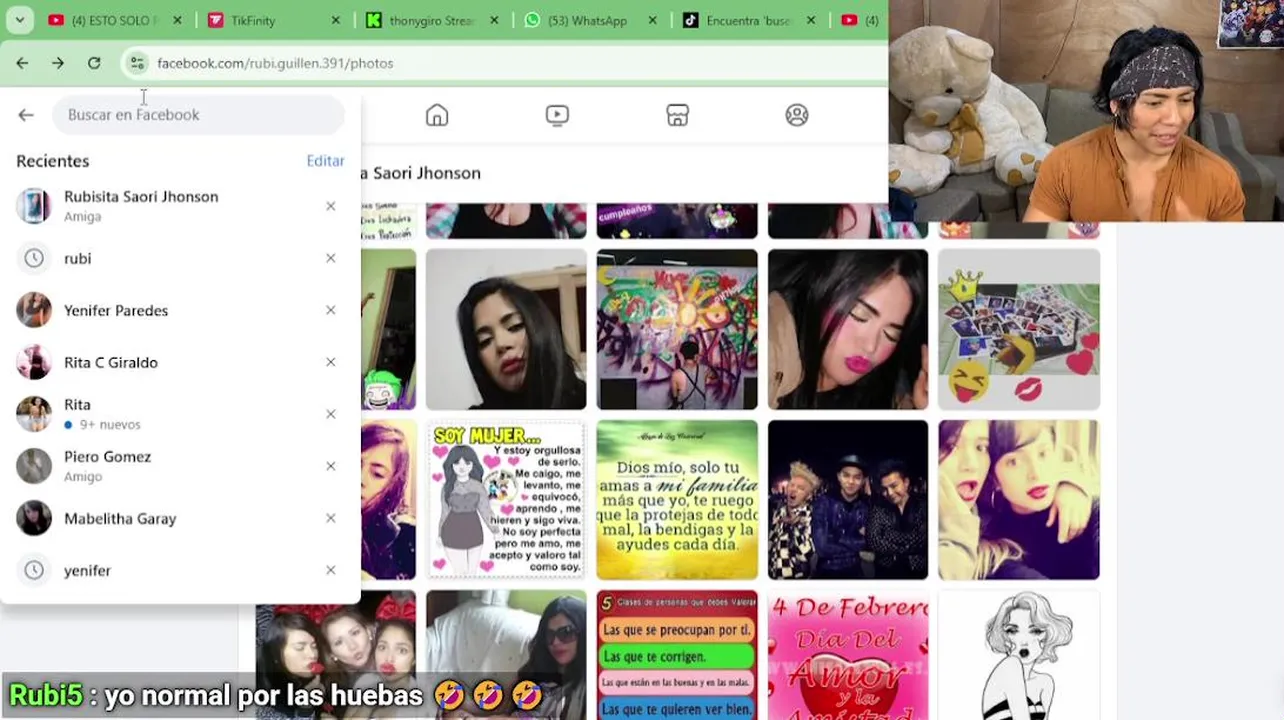This screenshot has height=720, width=1284.
Task: Close the thonygiro Stream tab
Action: click(x=493, y=20)
